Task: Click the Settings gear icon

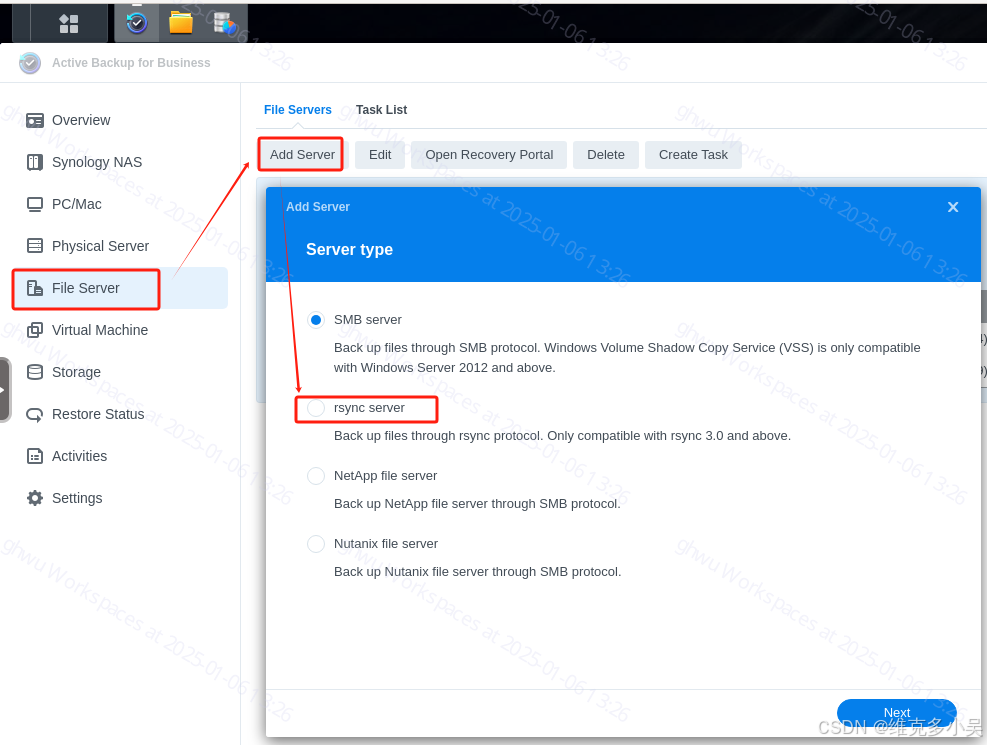Action: click(35, 498)
